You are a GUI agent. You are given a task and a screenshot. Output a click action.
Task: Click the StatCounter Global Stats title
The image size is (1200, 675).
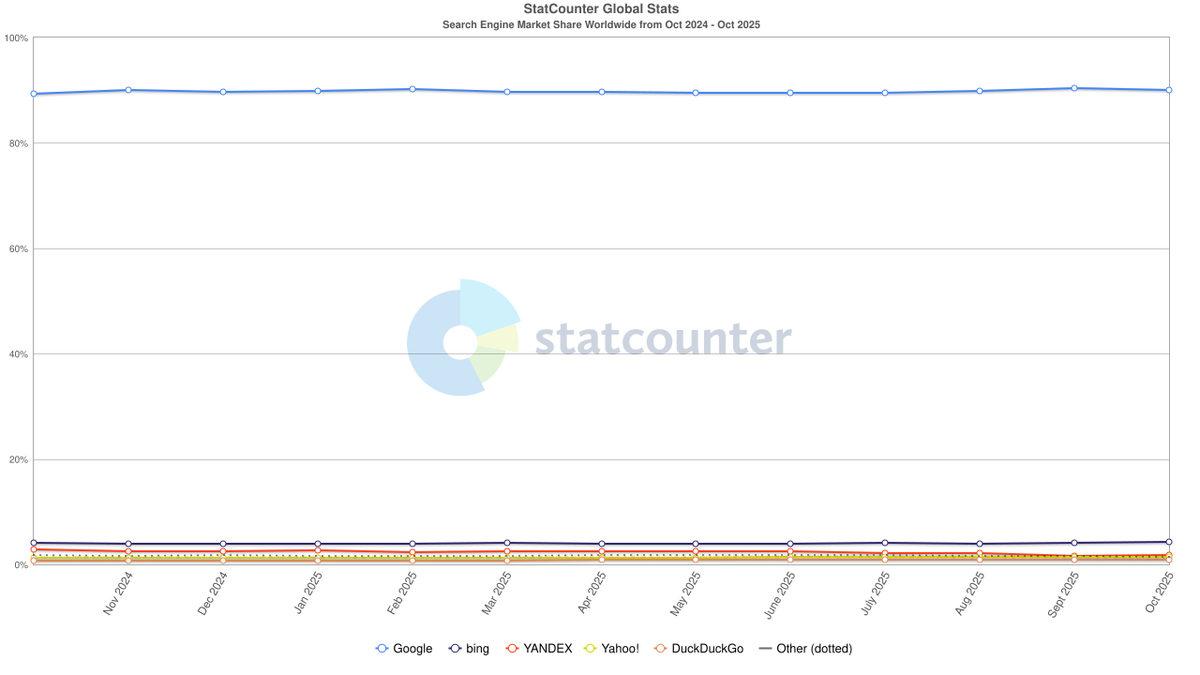(x=601, y=9)
